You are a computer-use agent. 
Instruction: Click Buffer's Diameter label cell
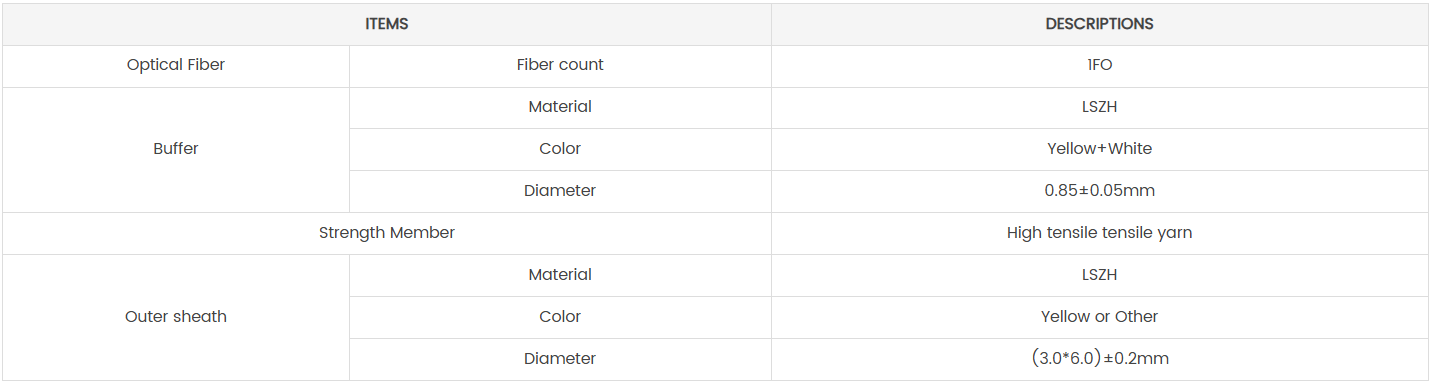[x=560, y=191]
